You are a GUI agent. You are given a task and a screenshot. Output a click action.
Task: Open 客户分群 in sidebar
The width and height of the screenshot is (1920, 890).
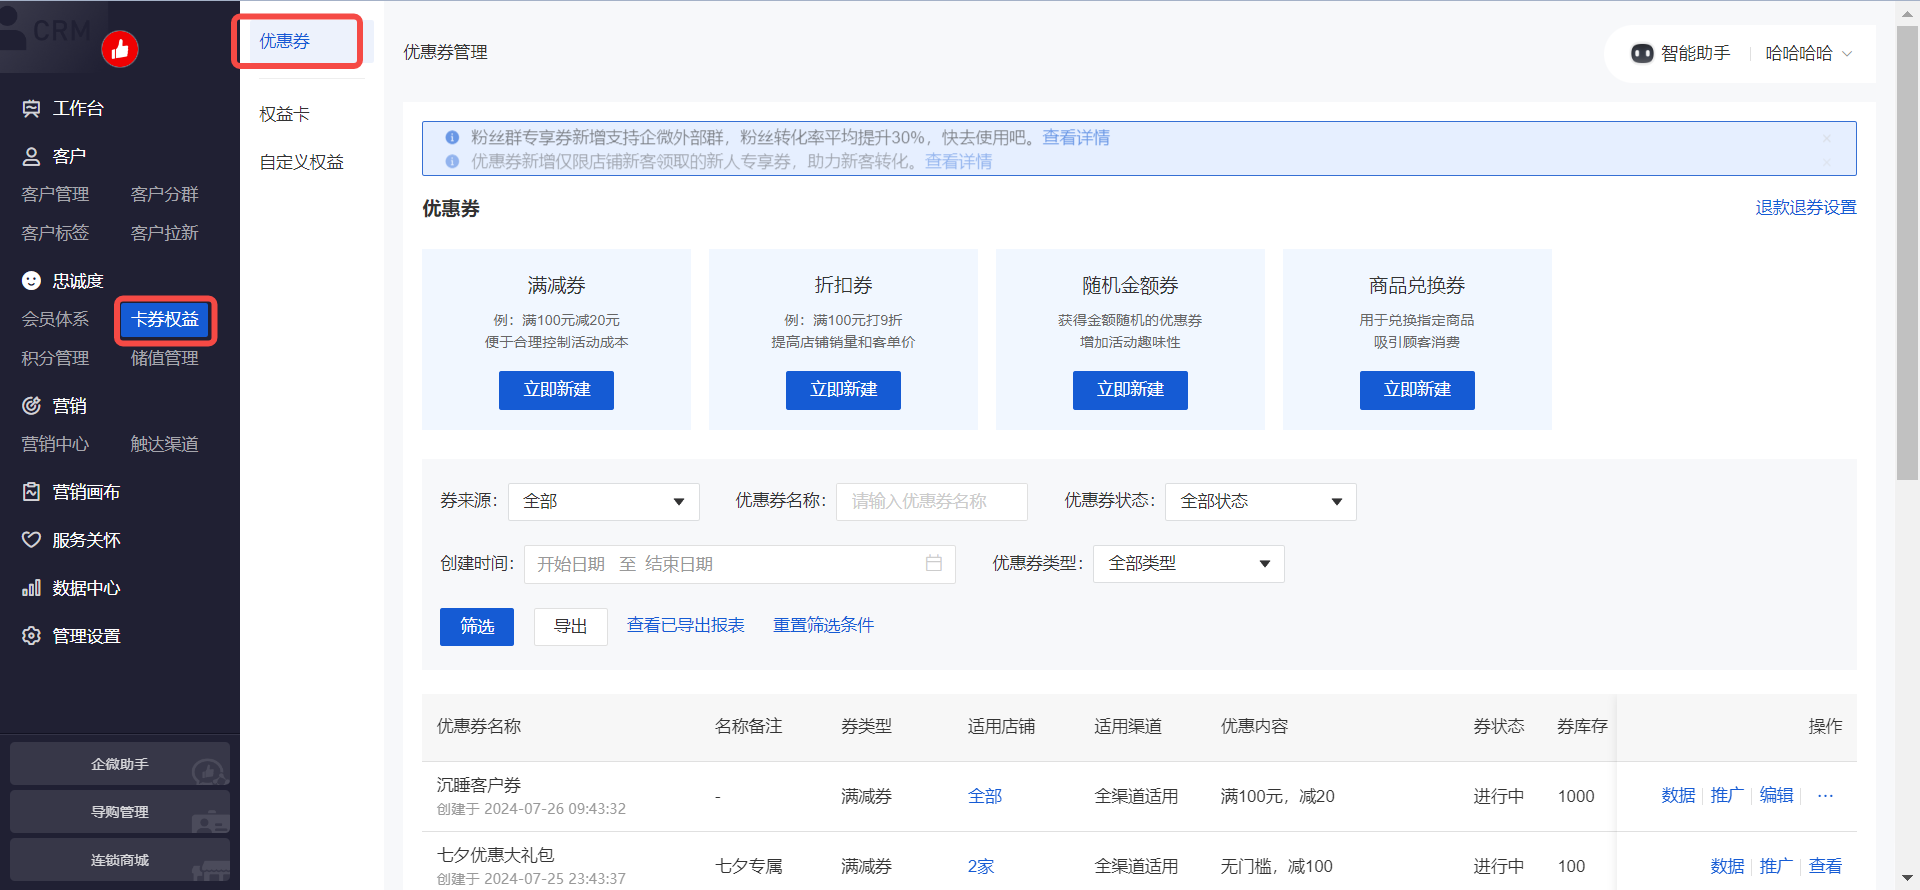point(165,194)
